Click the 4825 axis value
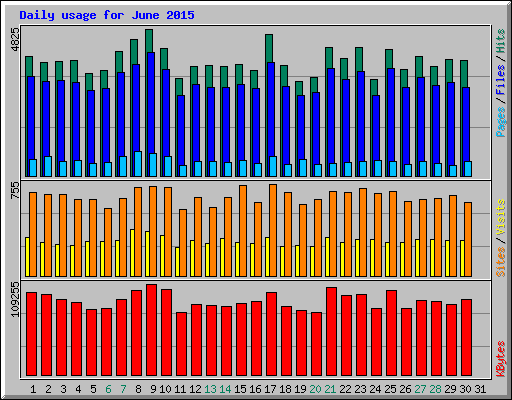512x400 pixels. pos(15,40)
